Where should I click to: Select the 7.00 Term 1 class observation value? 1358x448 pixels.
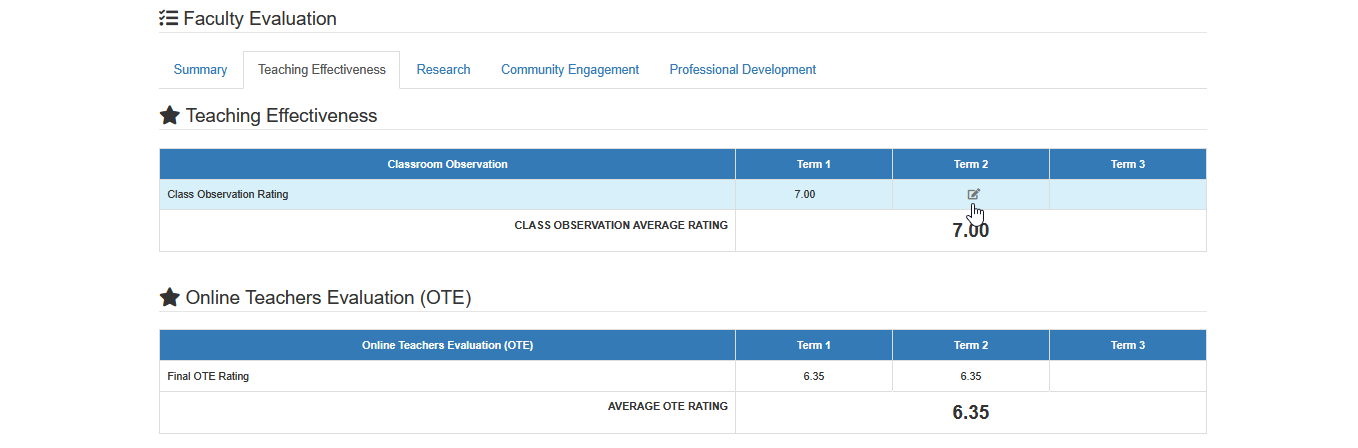coord(804,194)
